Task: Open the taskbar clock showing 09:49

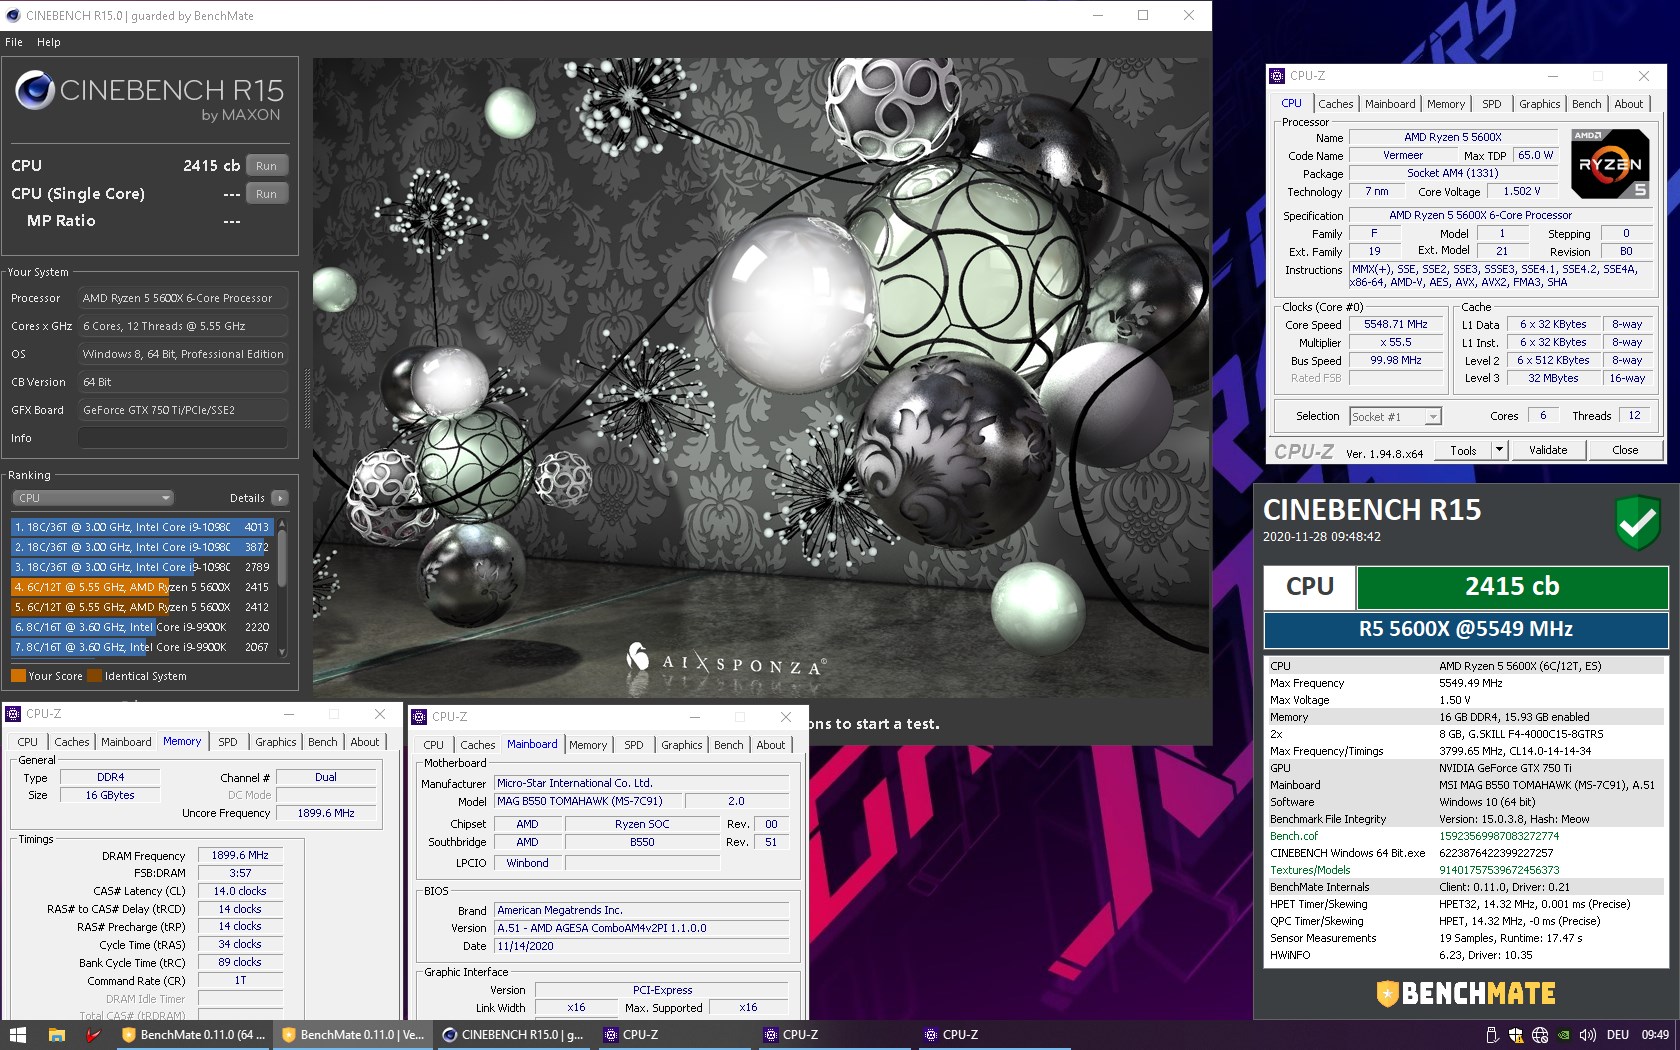Action: 1655,1035
